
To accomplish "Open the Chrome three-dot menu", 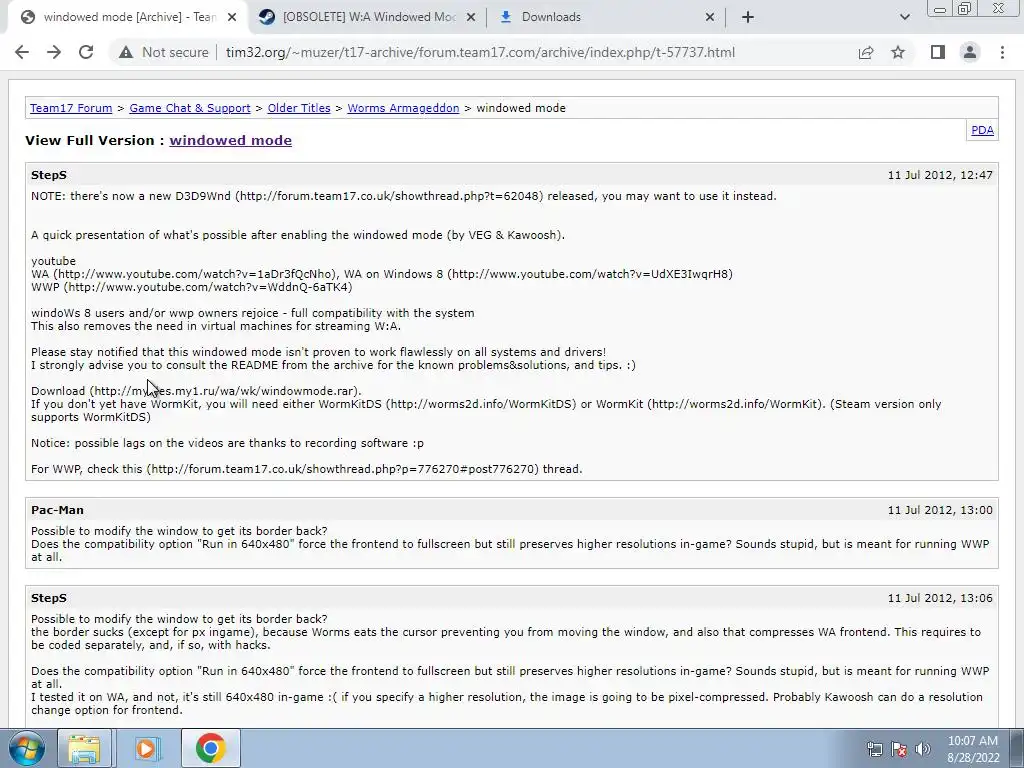I will click(1002, 52).
